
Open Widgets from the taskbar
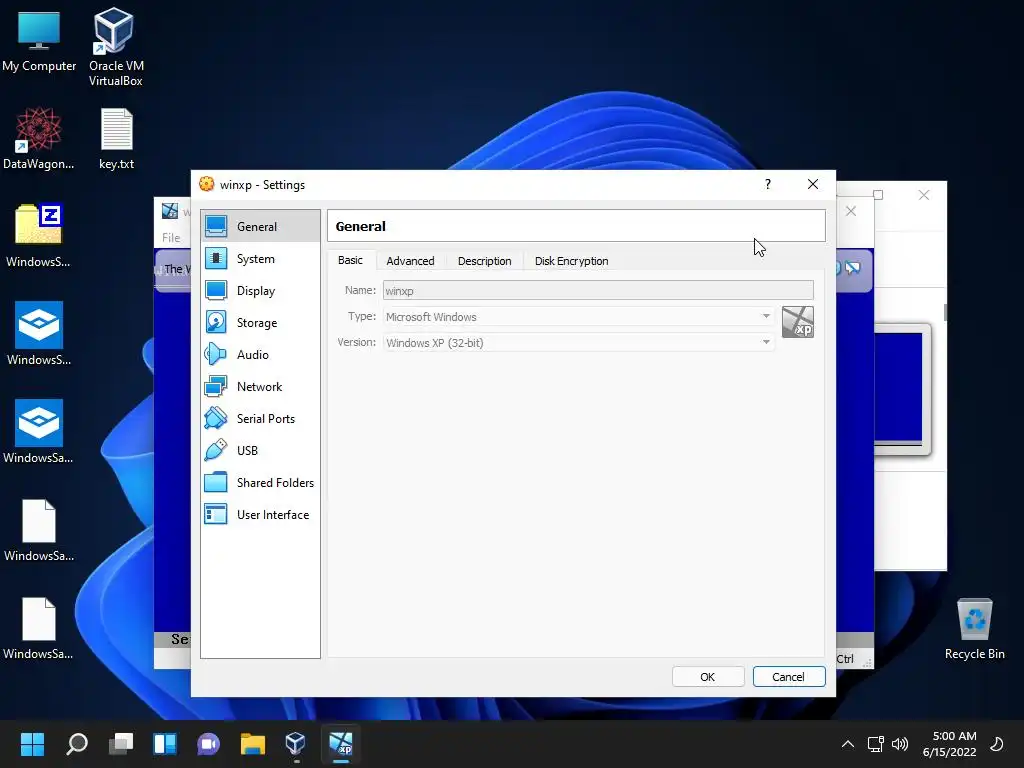coord(165,744)
